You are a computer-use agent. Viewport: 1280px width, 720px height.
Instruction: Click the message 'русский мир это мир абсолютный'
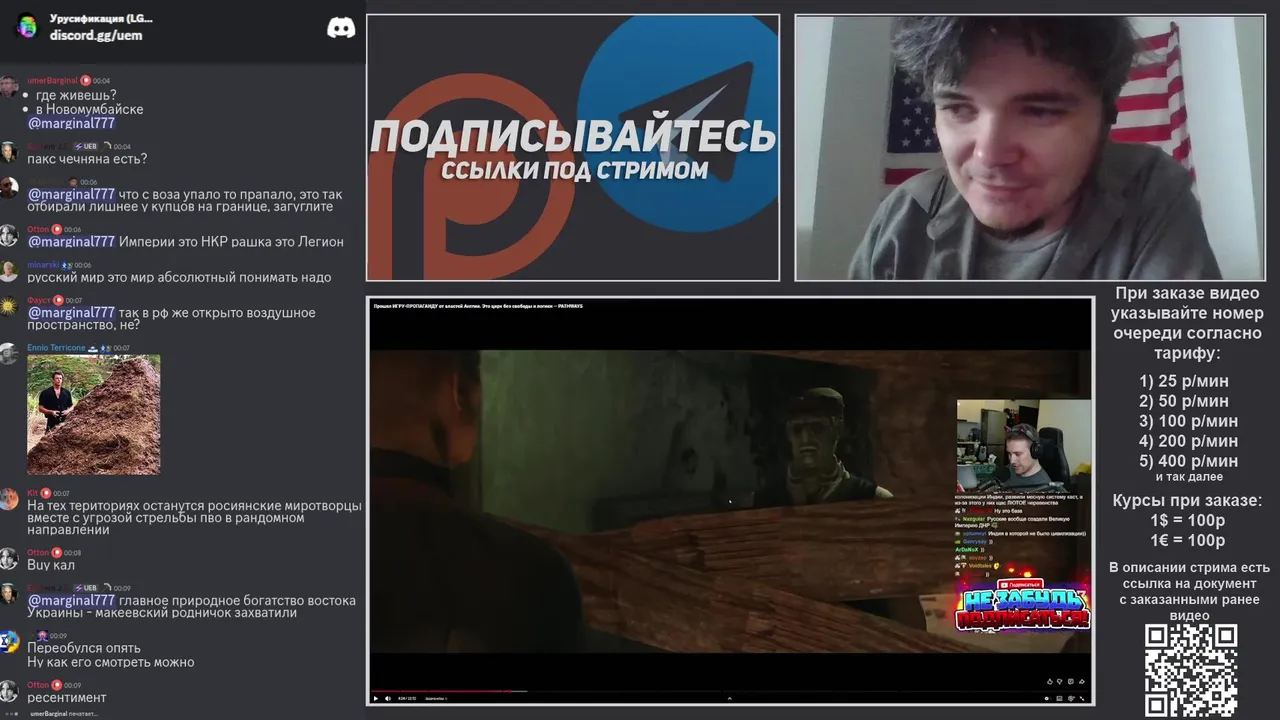coord(179,277)
